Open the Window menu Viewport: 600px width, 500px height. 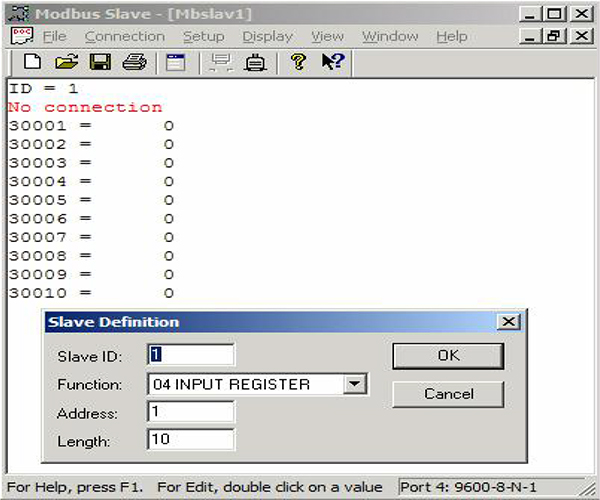click(x=390, y=36)
